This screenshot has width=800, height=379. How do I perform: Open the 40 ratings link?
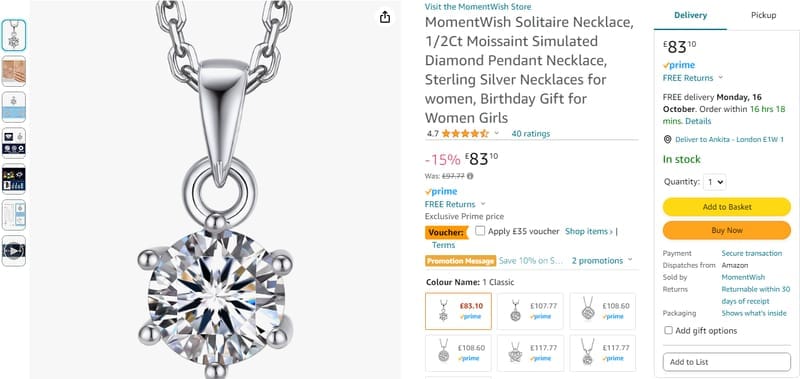tap(531, 134)
